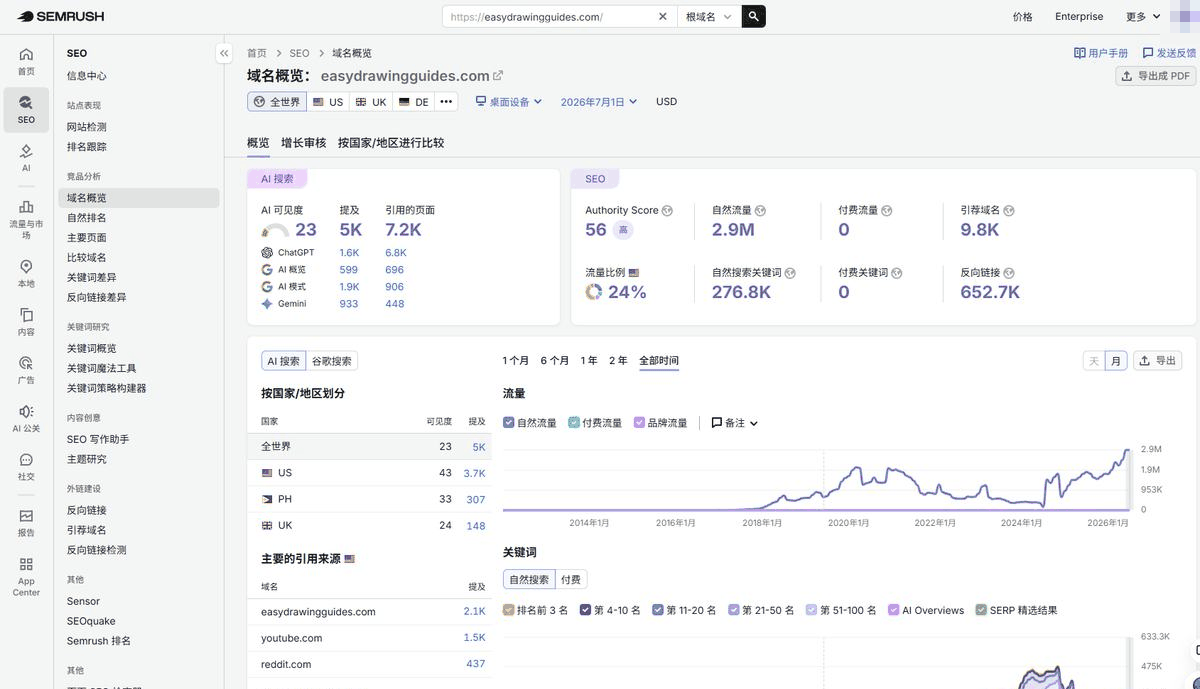Viewport: 1200px width, 689px height.
Task: Click the search magnifier button
Action: click(755, 17)
